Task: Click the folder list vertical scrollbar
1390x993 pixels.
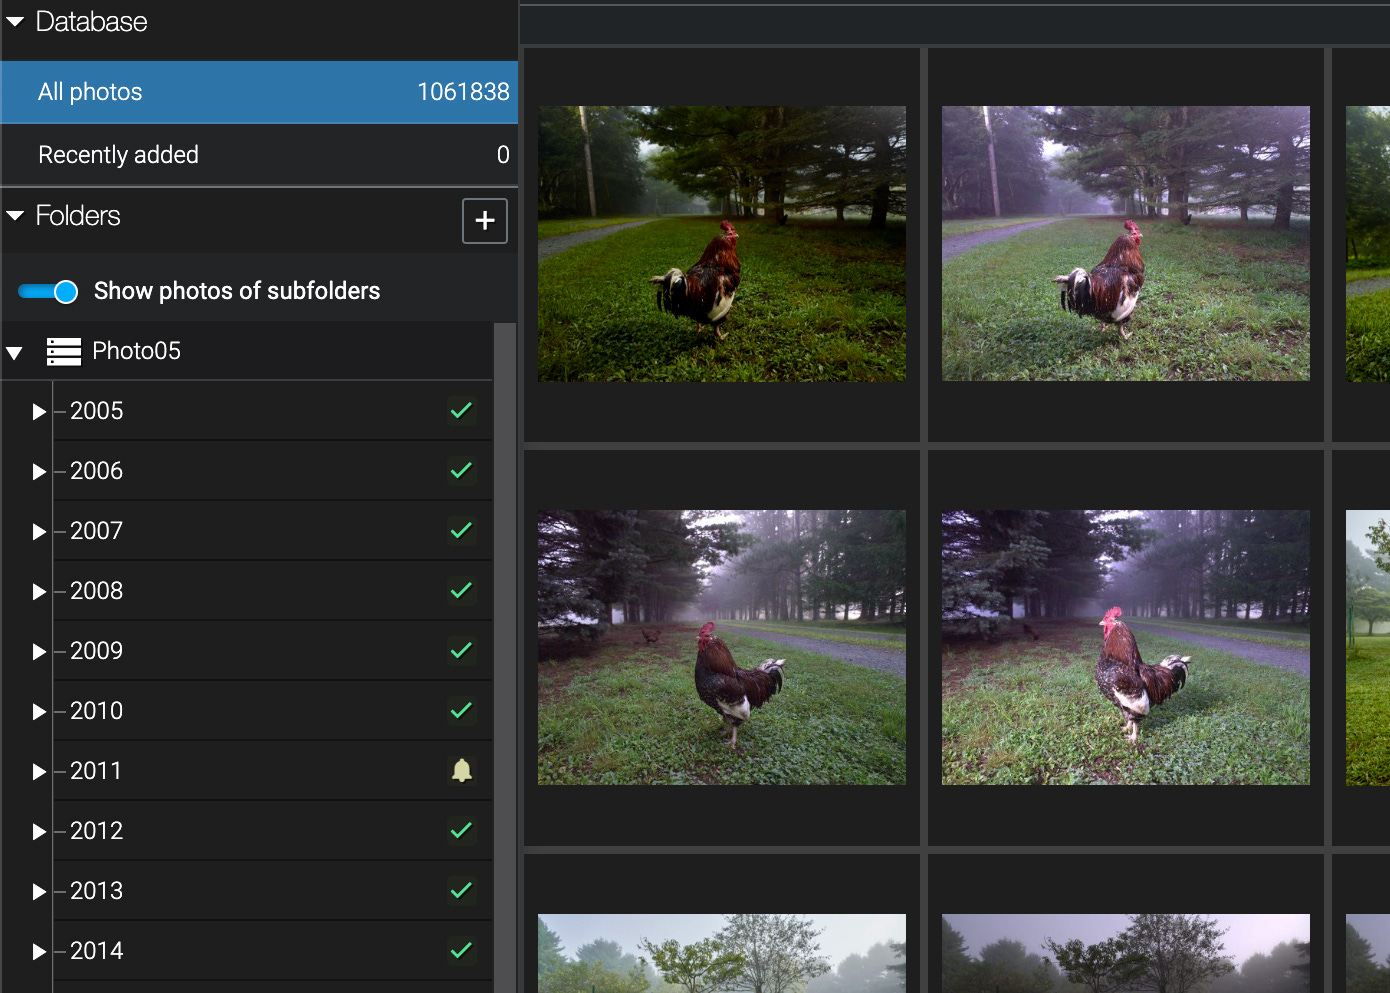Action: point(505,657)
